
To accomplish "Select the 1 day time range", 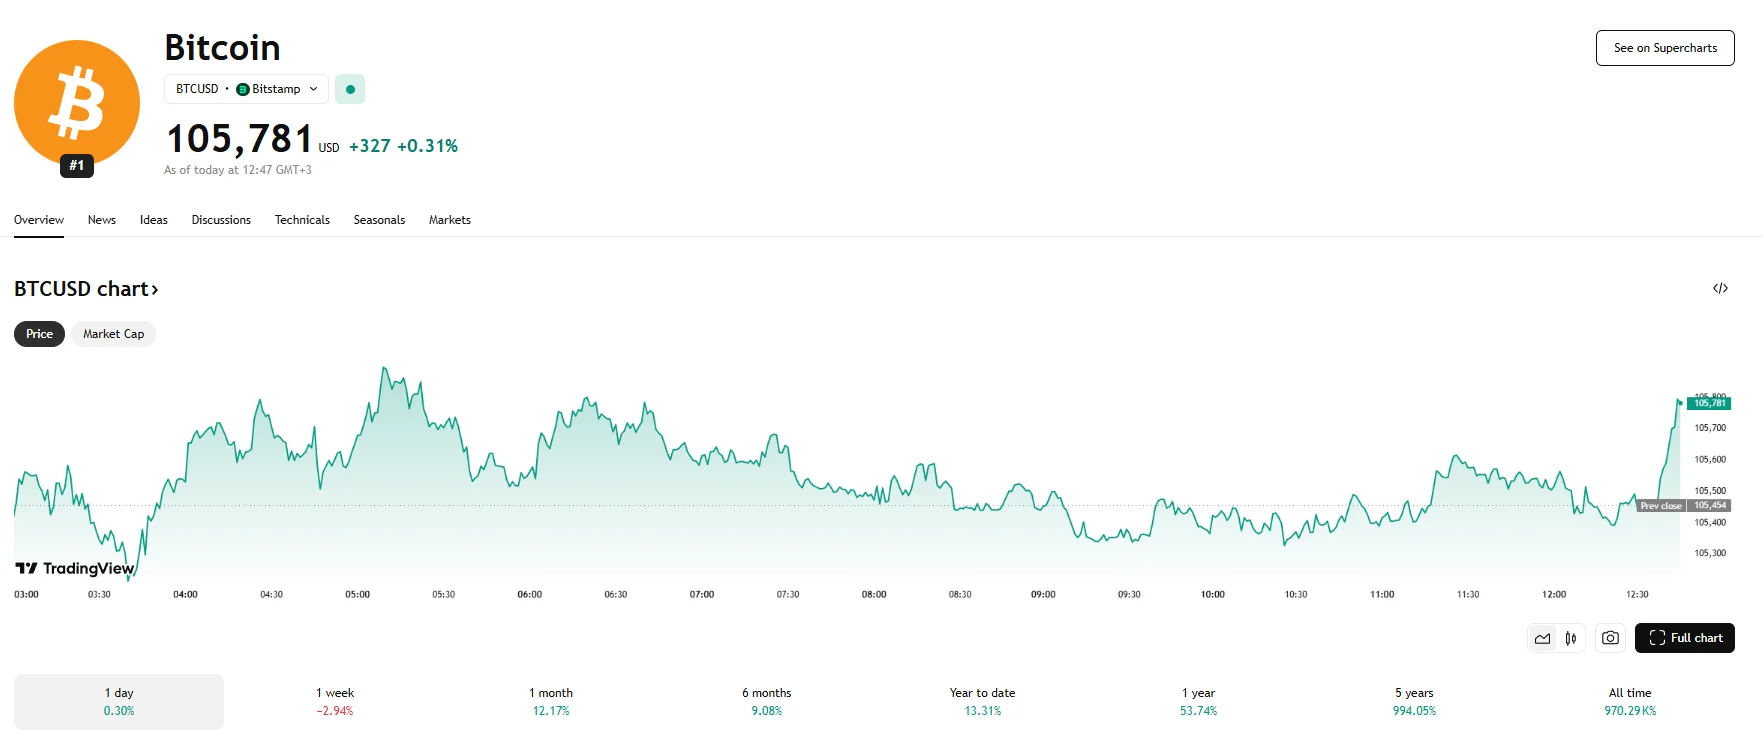I will pyautogui.click(x=119, y=701).
